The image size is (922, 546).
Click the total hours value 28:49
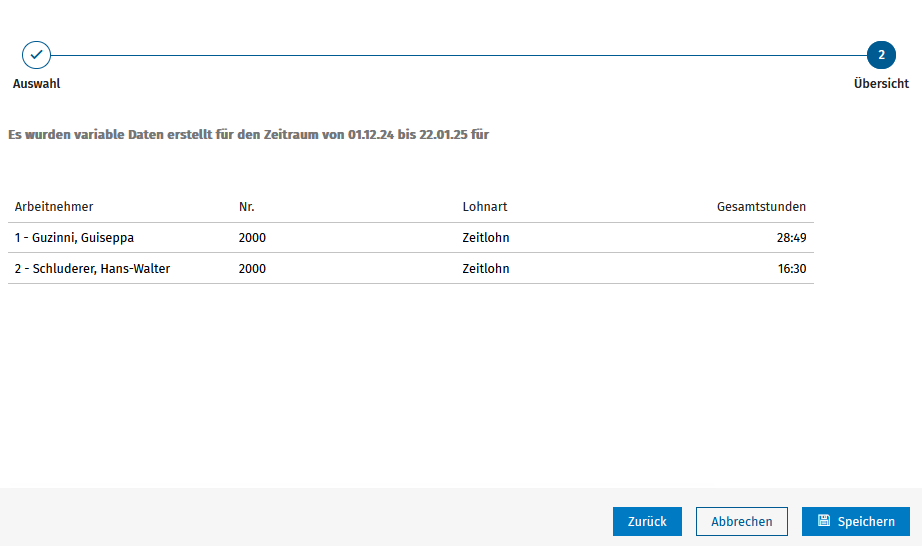pos(791,238)
